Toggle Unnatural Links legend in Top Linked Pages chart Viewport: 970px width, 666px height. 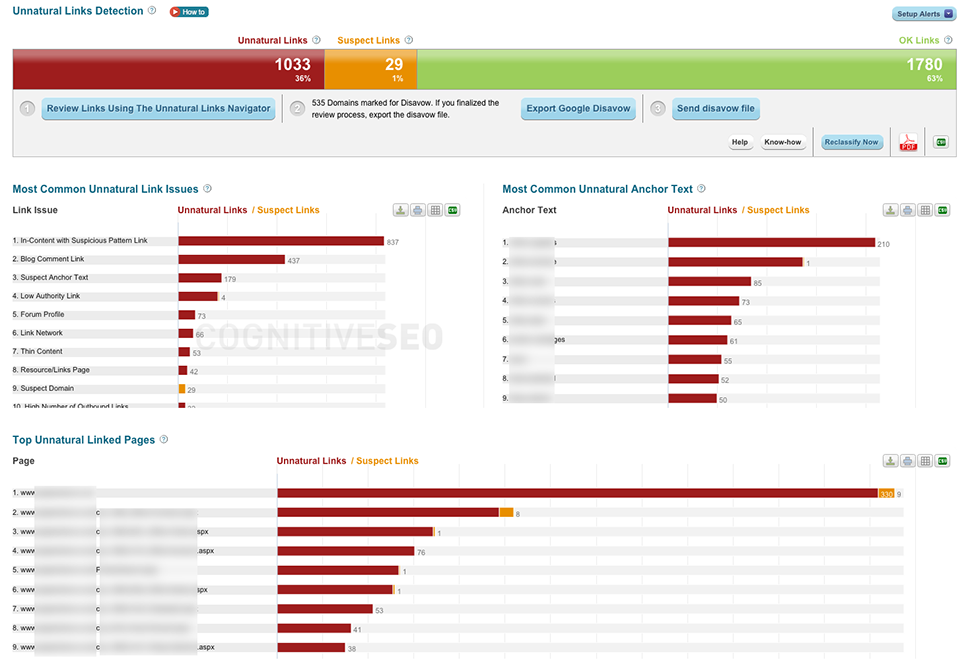point(311,461)
